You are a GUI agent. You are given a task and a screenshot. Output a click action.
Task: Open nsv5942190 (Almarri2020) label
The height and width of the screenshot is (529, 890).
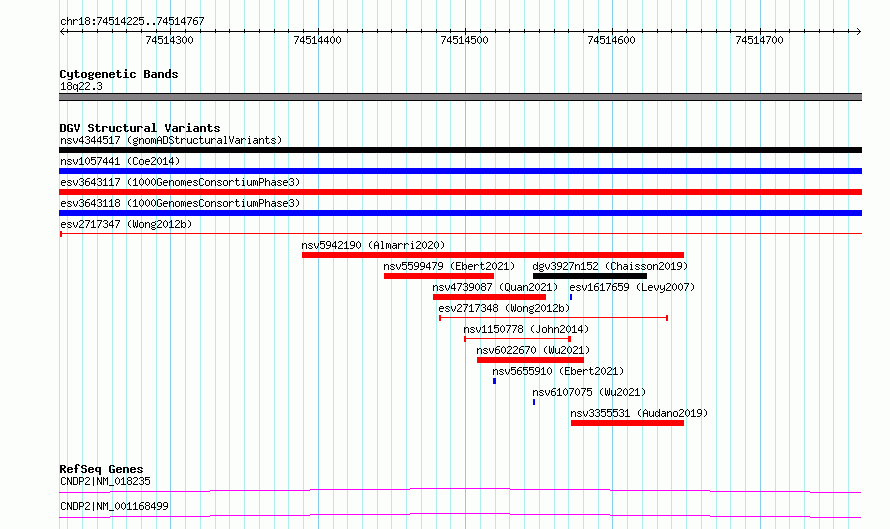[x=373, y=245]
